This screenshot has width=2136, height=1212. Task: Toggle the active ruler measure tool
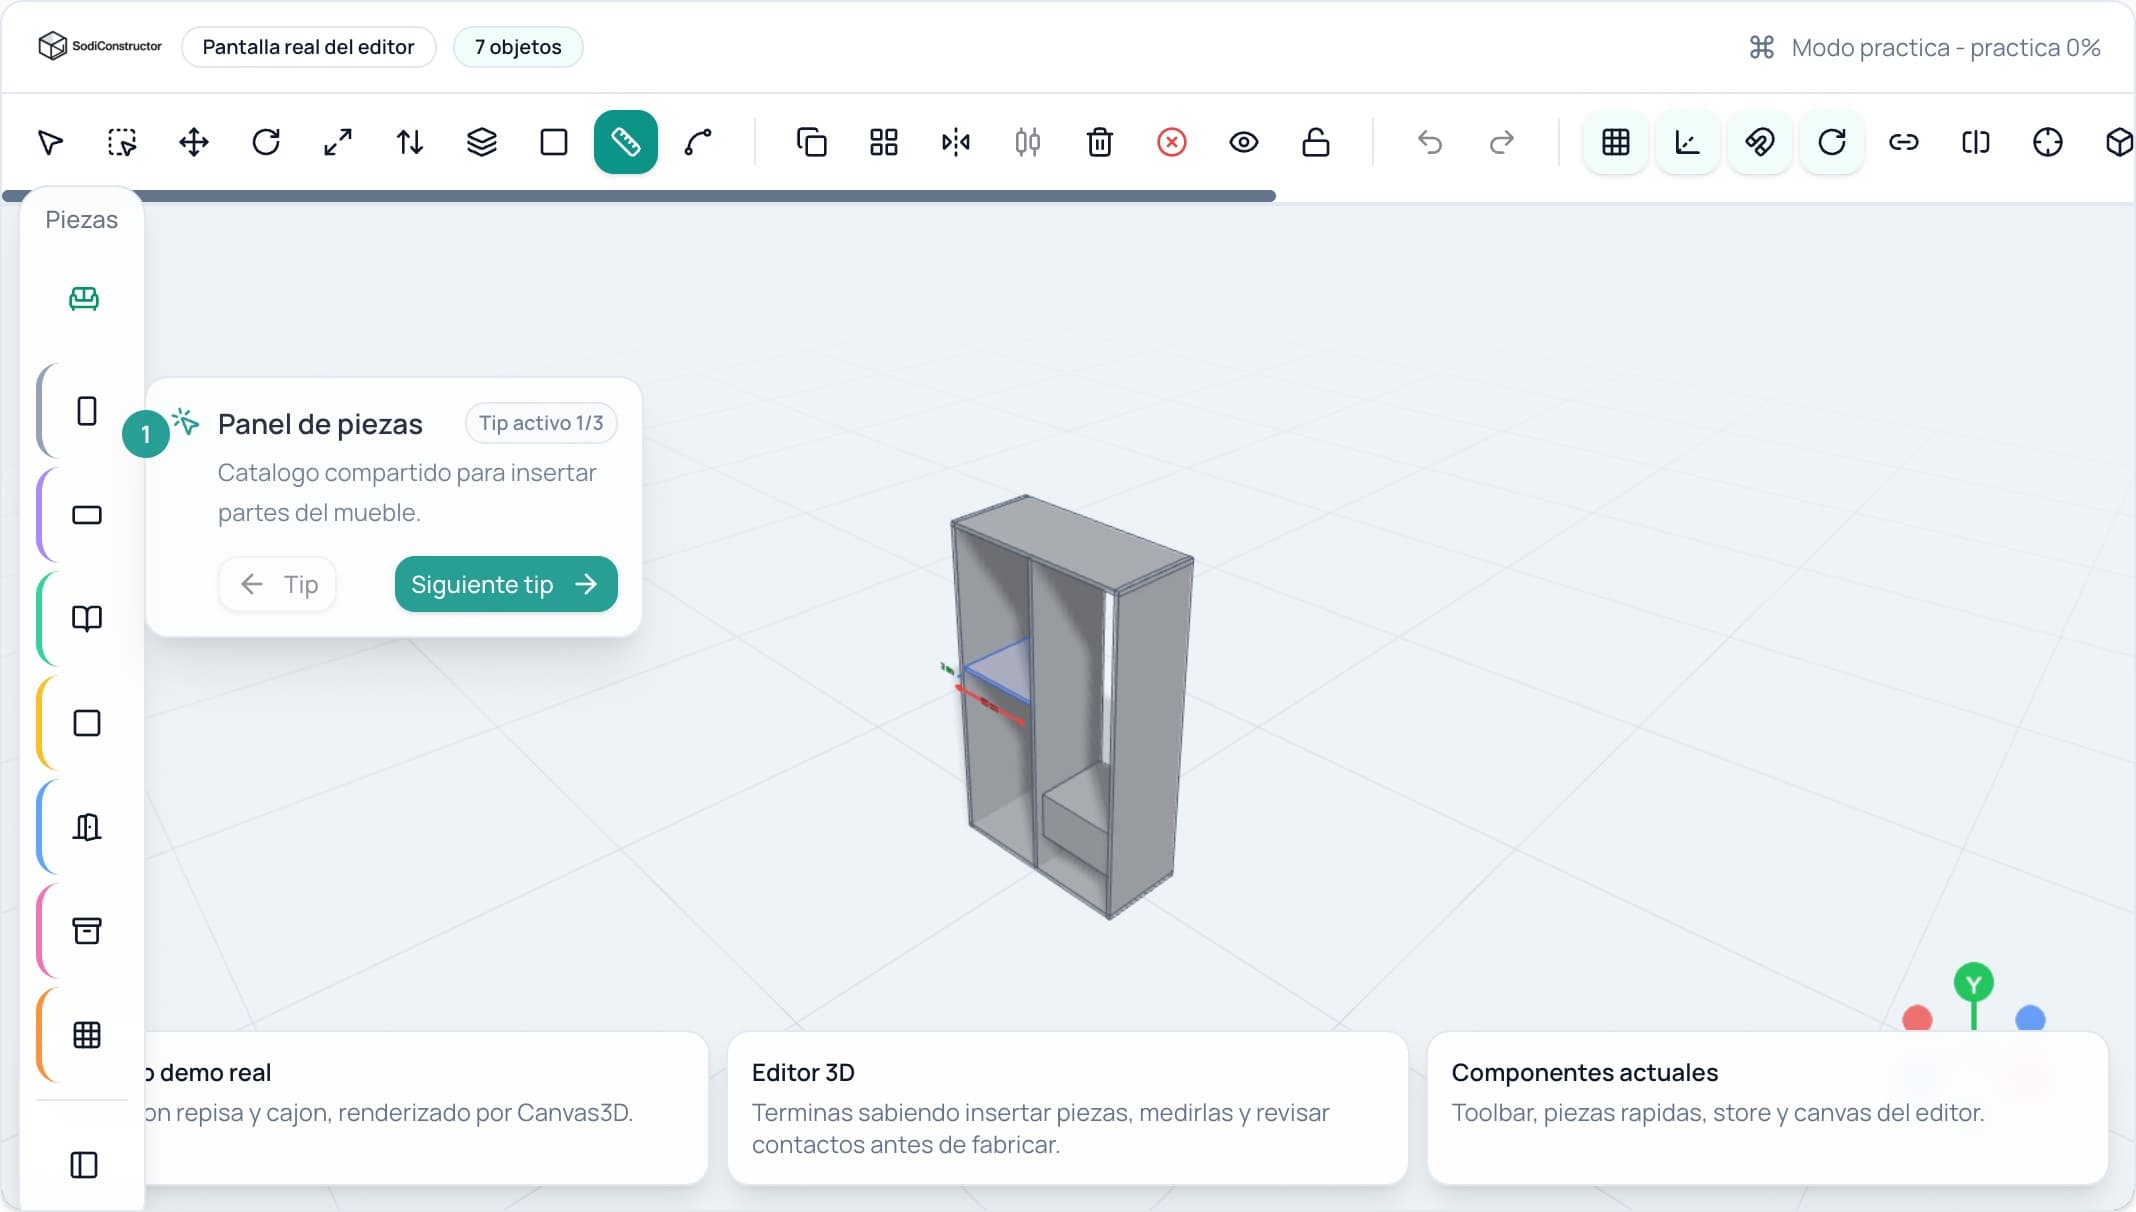(x=626, y=142)
